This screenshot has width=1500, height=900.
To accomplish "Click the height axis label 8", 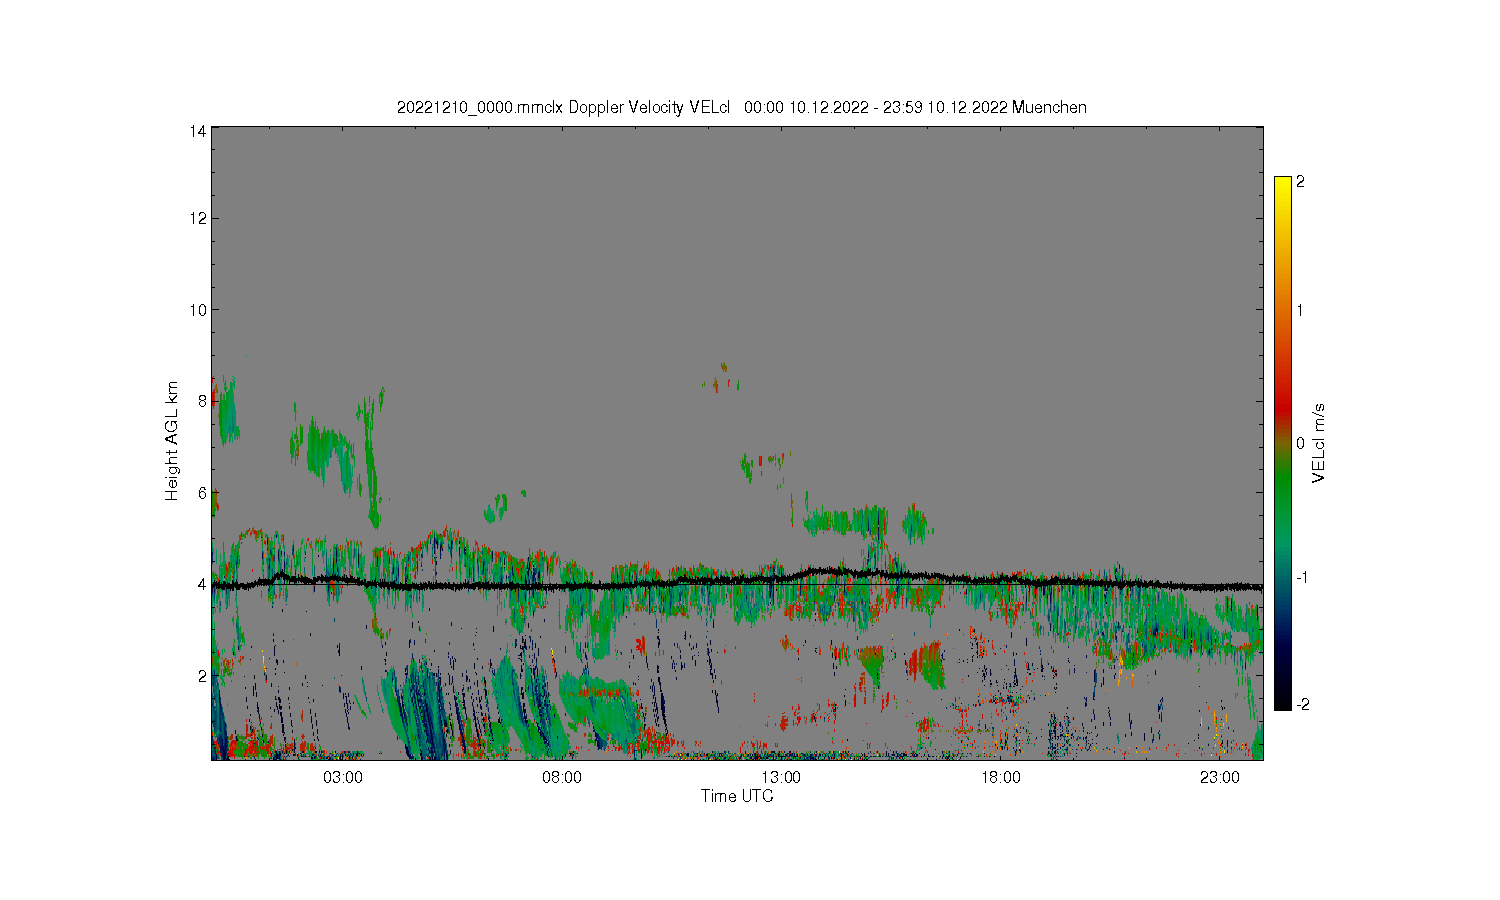I will point(202,402).
